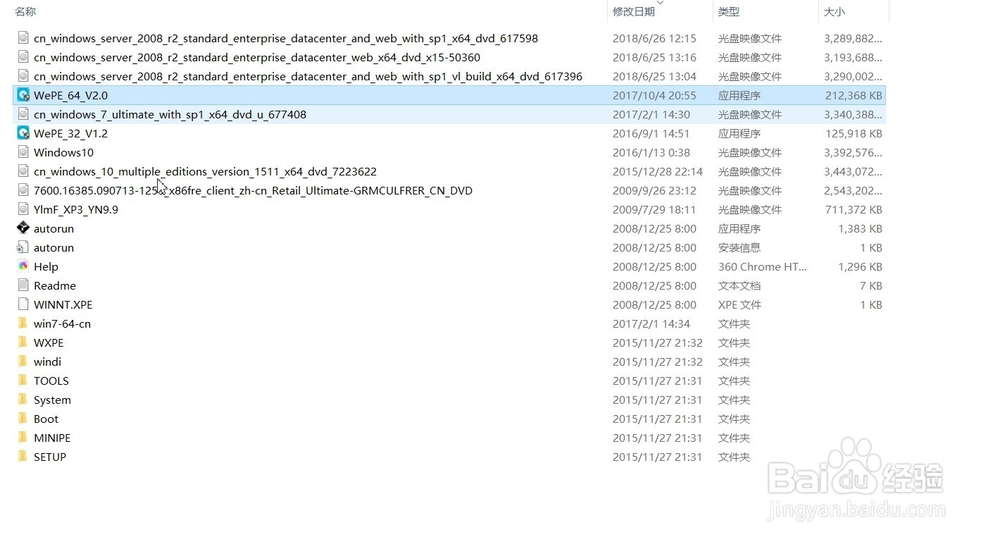Viewport: 1000px width, 544px height.
Task: Select file name YlmF_XP3_YN9.9
Action: [76, 209]
